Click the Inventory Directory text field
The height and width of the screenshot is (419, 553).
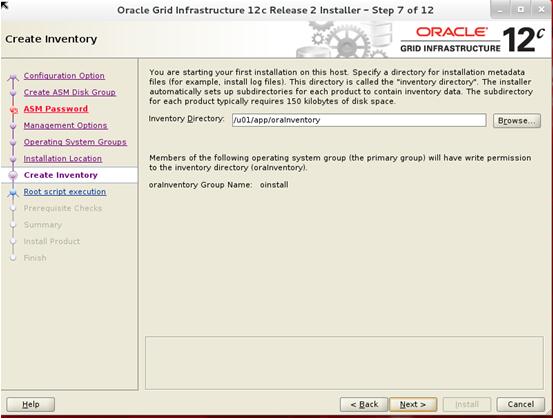point(359,120)
